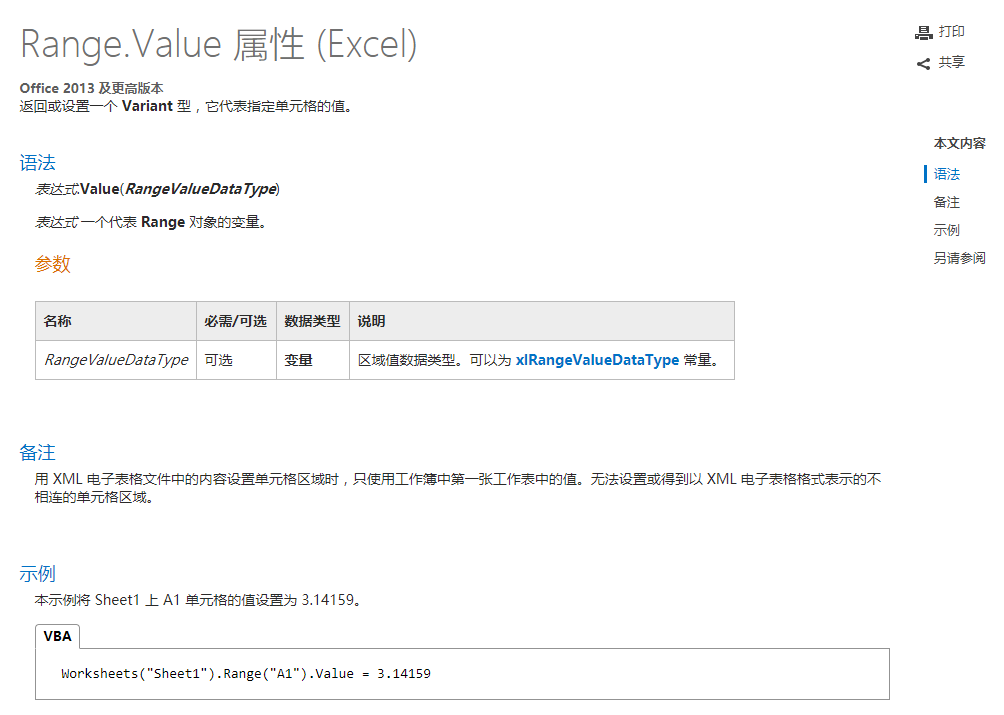This screenshot has height=715, width=1004.
Task: Click the 语法 section heading
Action: [37, 163]
